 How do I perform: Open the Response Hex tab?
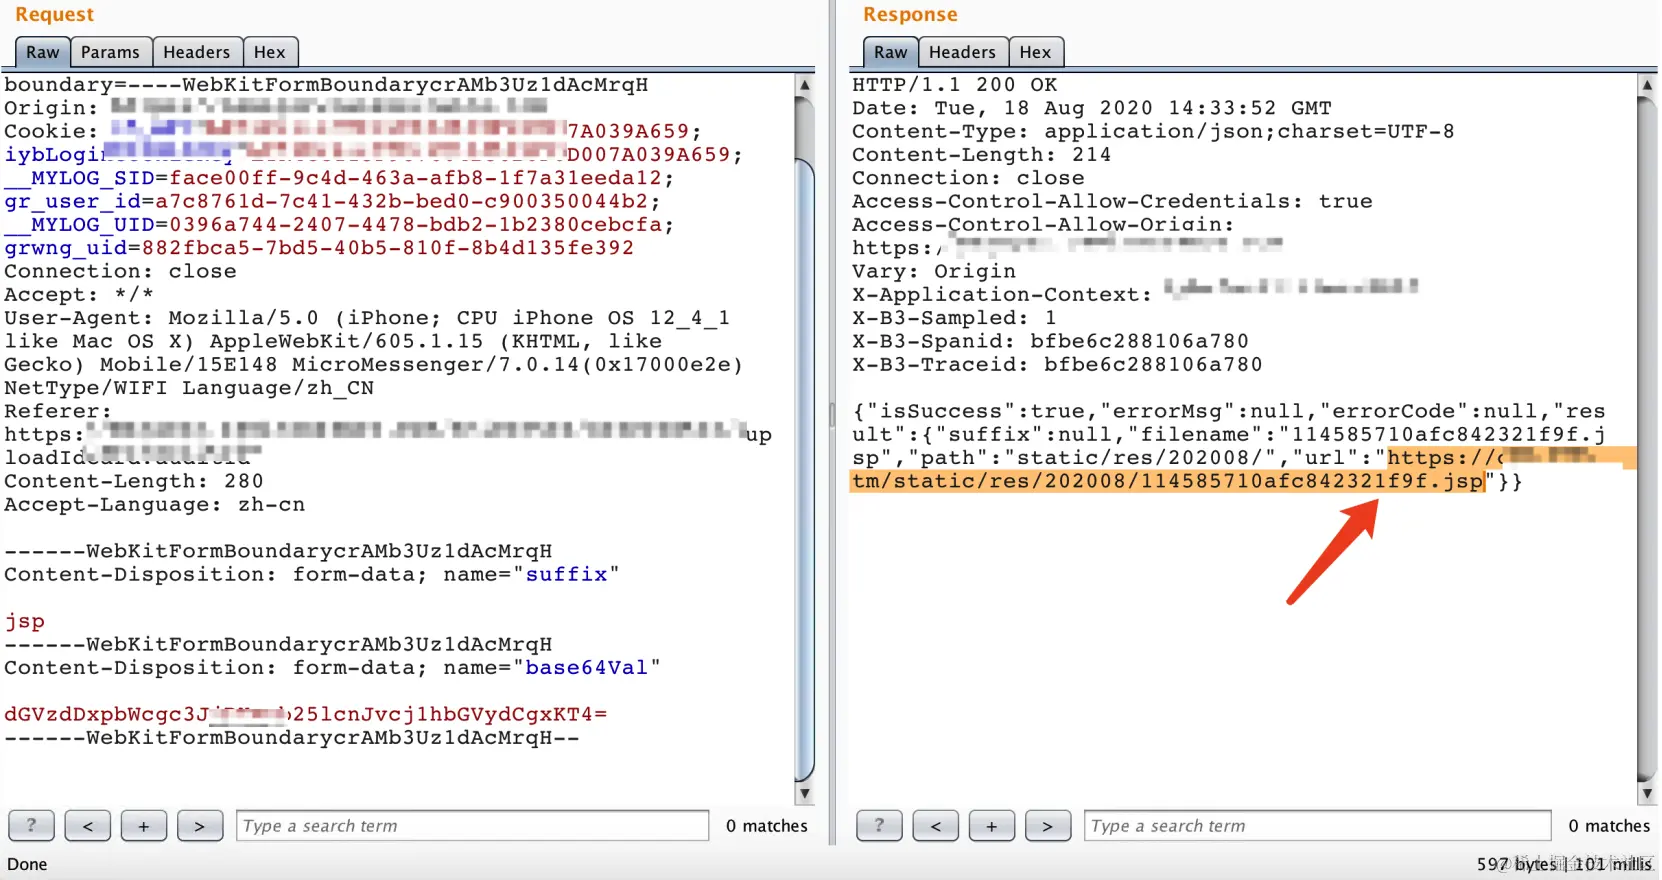[1036, 52]
